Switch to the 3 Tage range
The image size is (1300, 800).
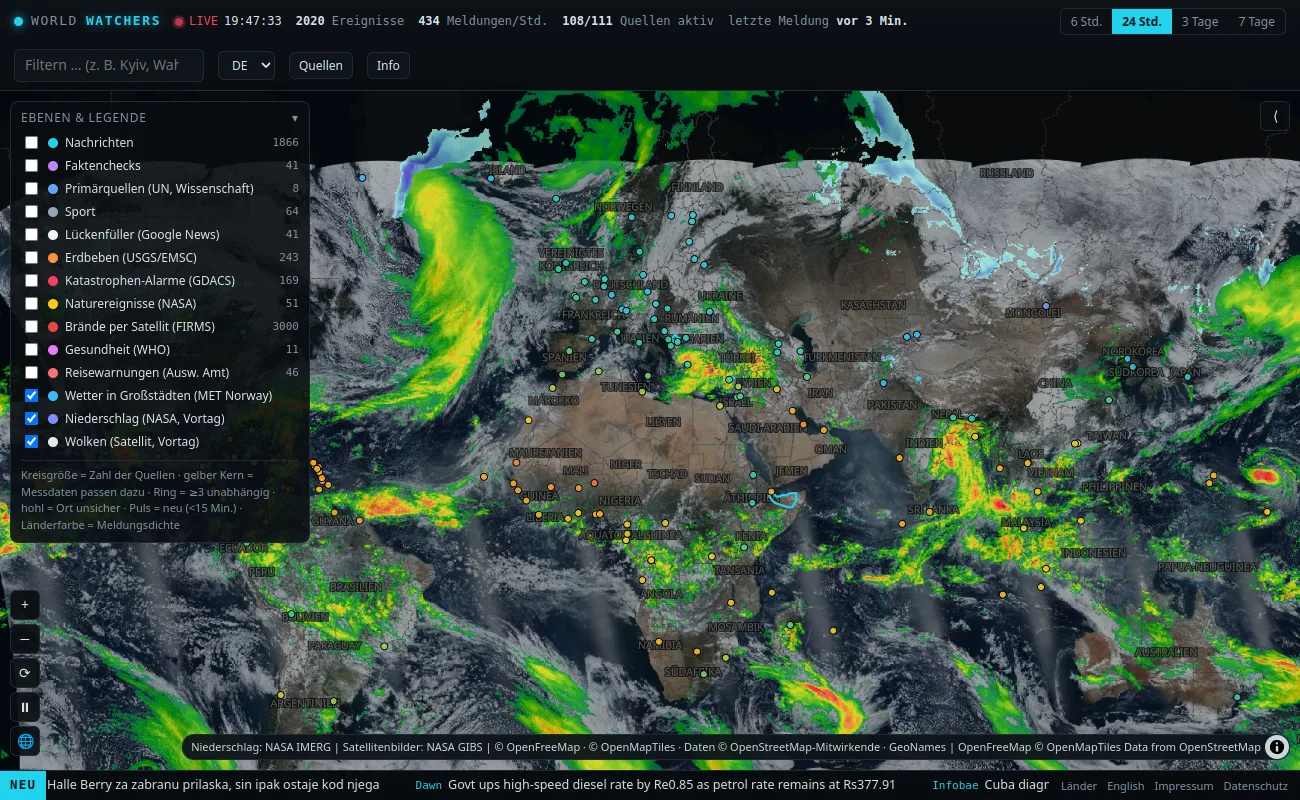(x=1199, y=21)
